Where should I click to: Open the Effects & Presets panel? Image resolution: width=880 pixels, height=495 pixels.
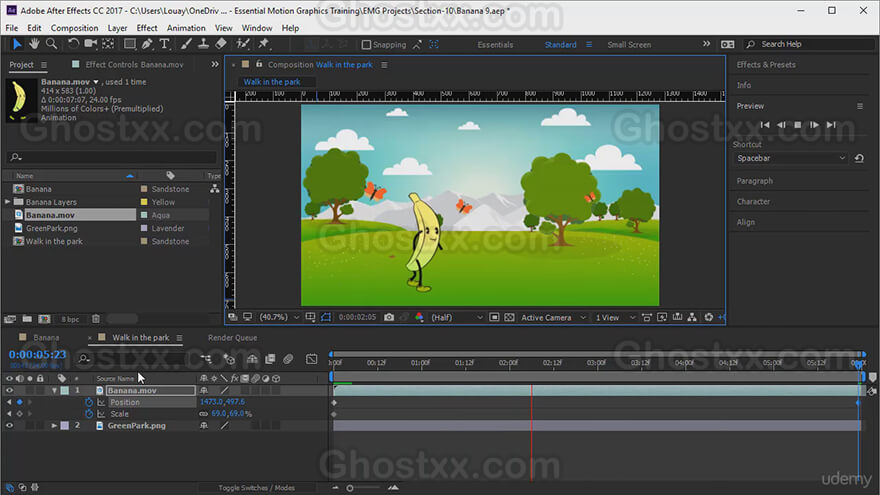point(766,65)
